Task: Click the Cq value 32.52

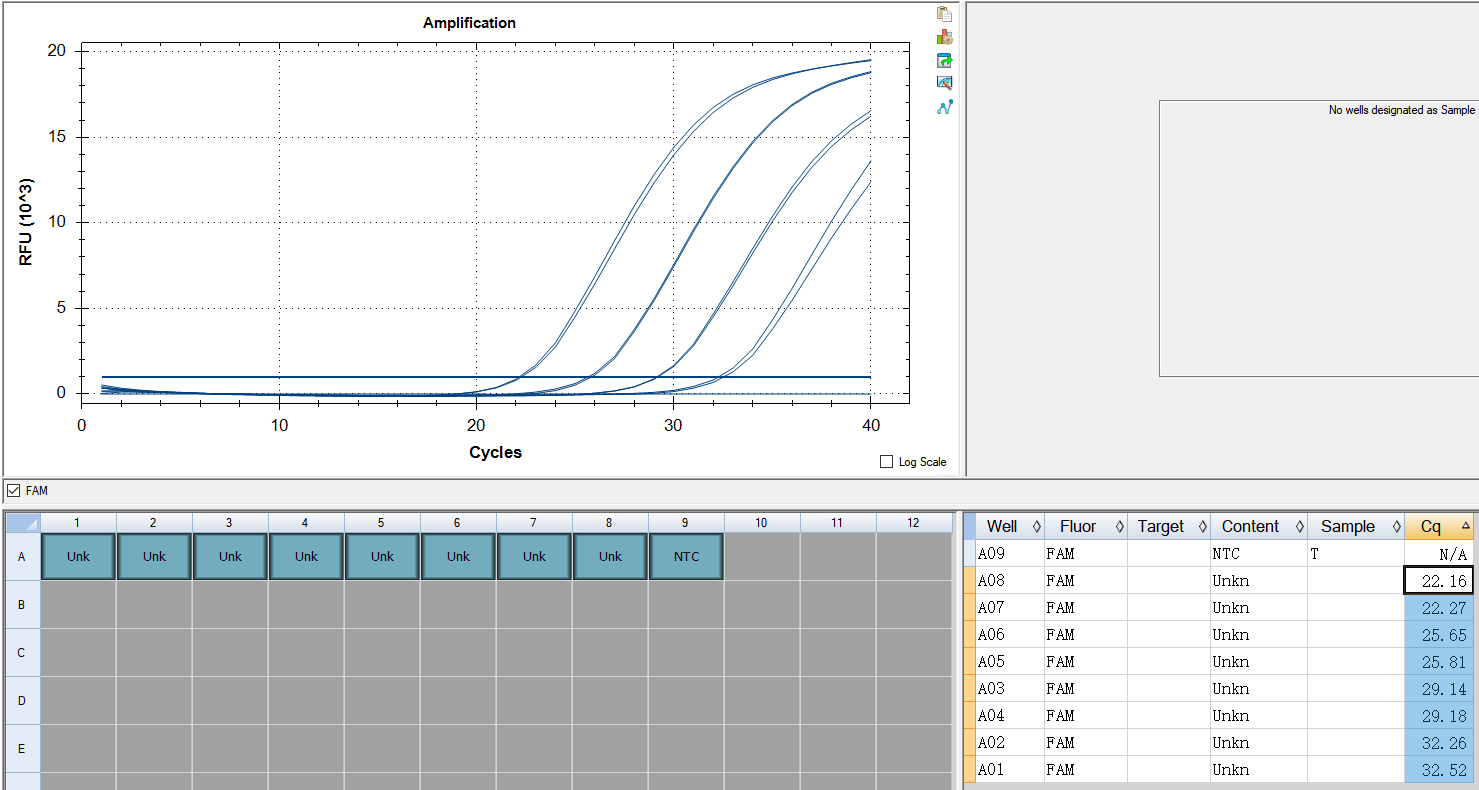Action: 1439,770
